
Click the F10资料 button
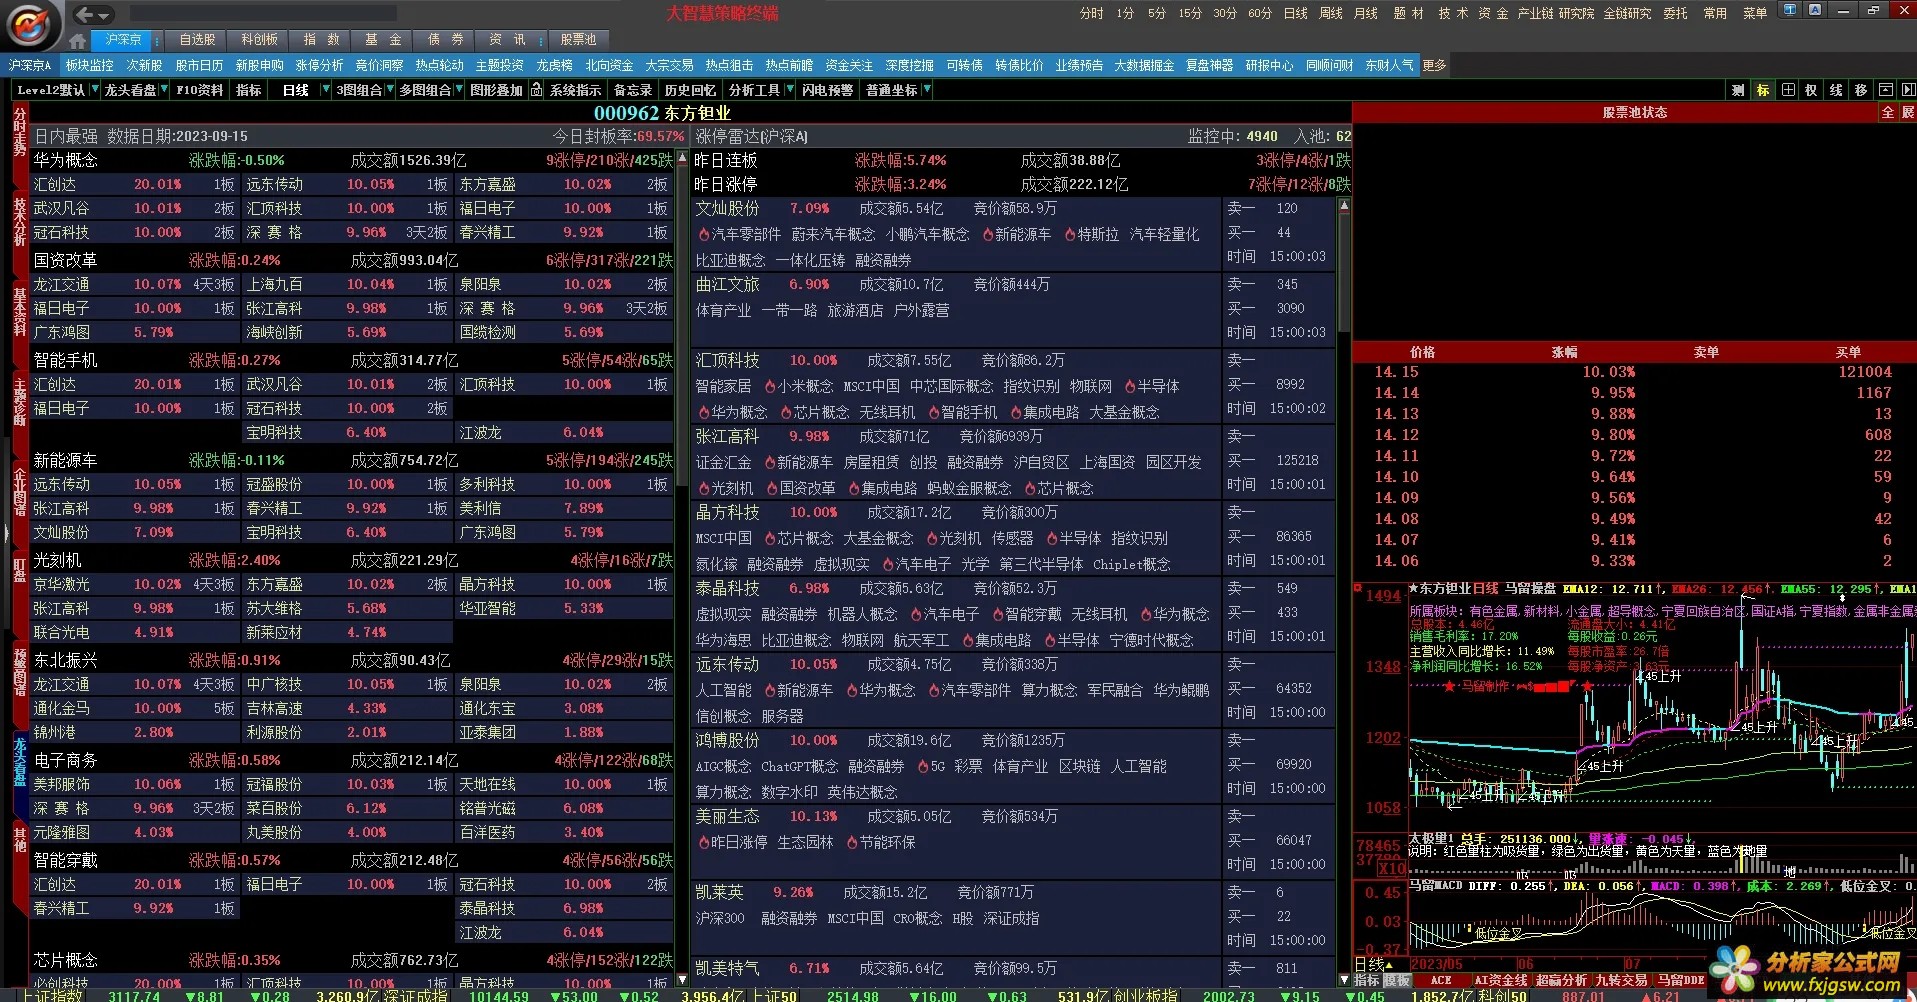200,90
